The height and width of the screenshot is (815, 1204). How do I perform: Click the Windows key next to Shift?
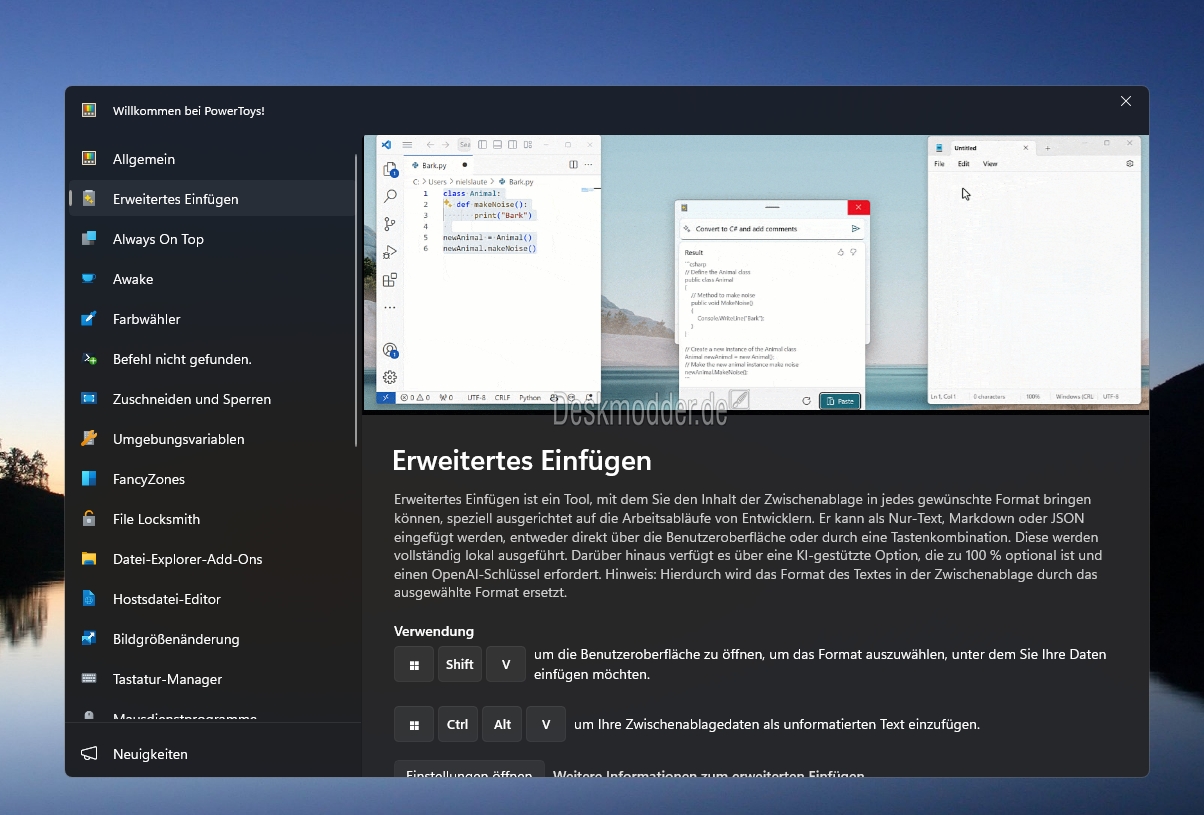coord(414,665)
